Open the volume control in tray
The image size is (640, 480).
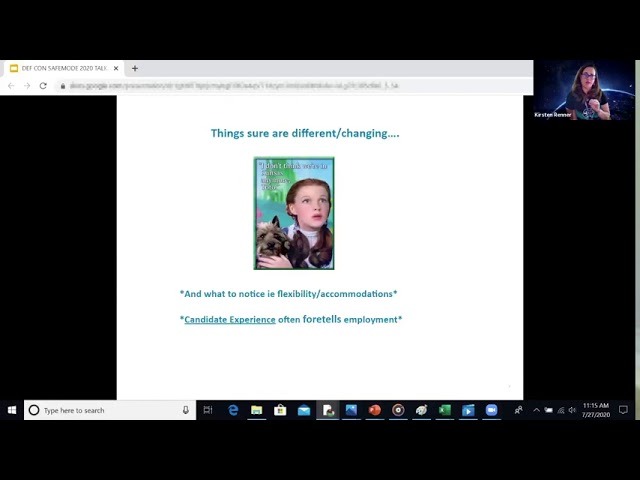point(572,410)
